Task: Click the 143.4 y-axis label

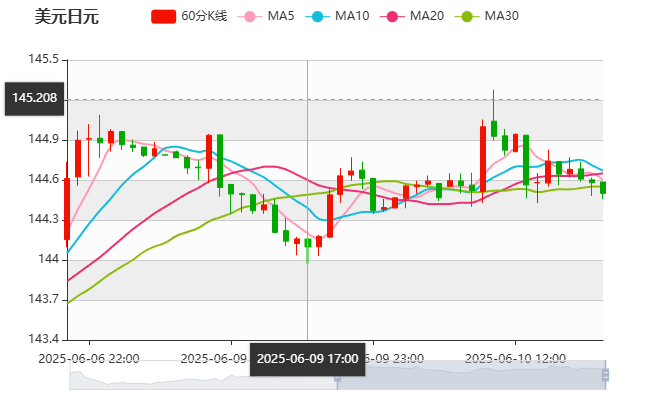Action: (44, 339)
